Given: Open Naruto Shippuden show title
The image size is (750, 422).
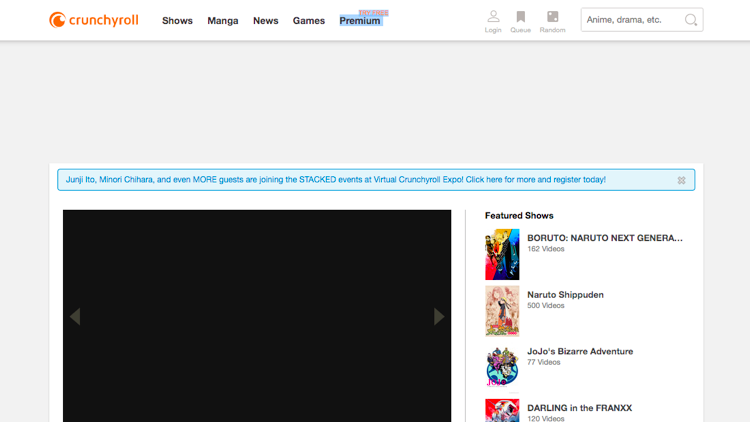Looking at the screenshot, I should [x=565, y=295].
